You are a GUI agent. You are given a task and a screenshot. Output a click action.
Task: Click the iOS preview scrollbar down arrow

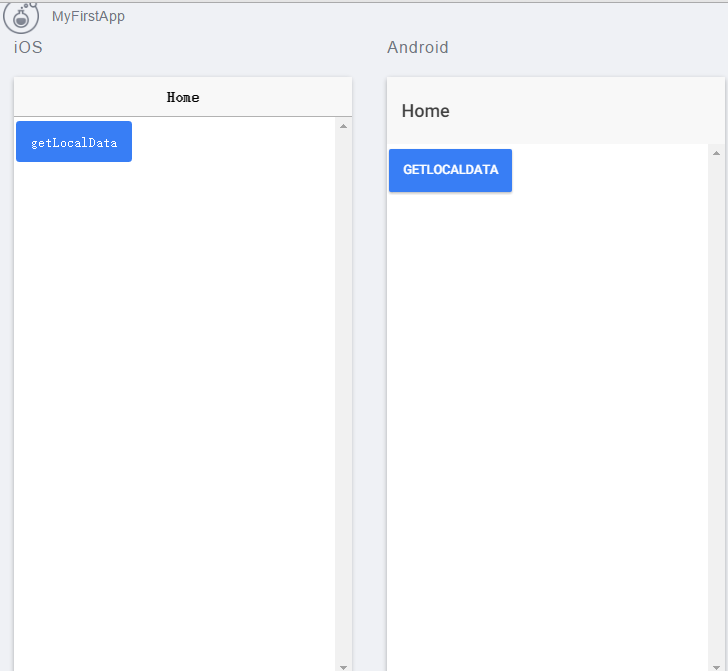344,667
